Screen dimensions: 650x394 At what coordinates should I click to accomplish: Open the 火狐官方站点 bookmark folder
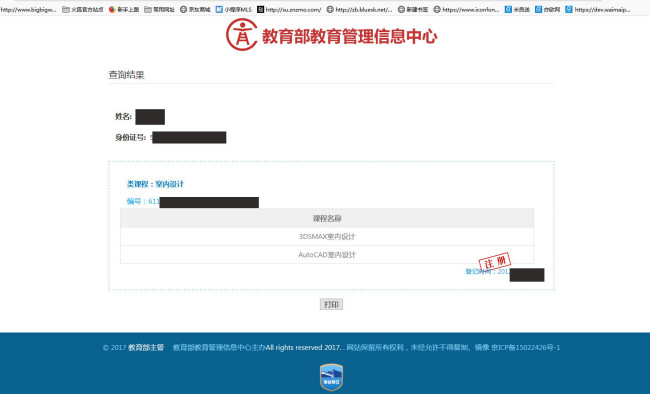82,9
